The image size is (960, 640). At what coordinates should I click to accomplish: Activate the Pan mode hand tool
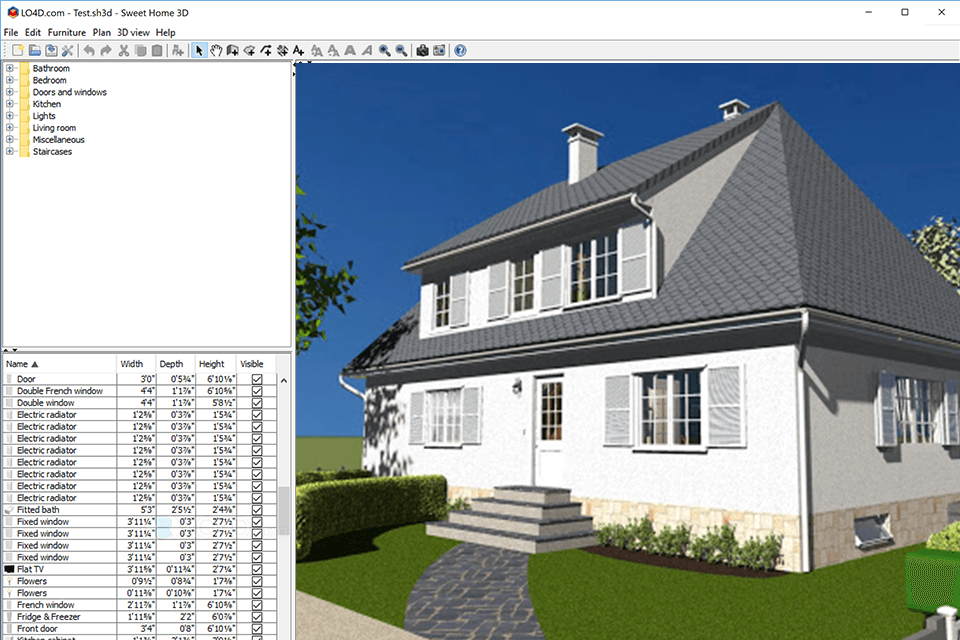click(x=216, y=50)
